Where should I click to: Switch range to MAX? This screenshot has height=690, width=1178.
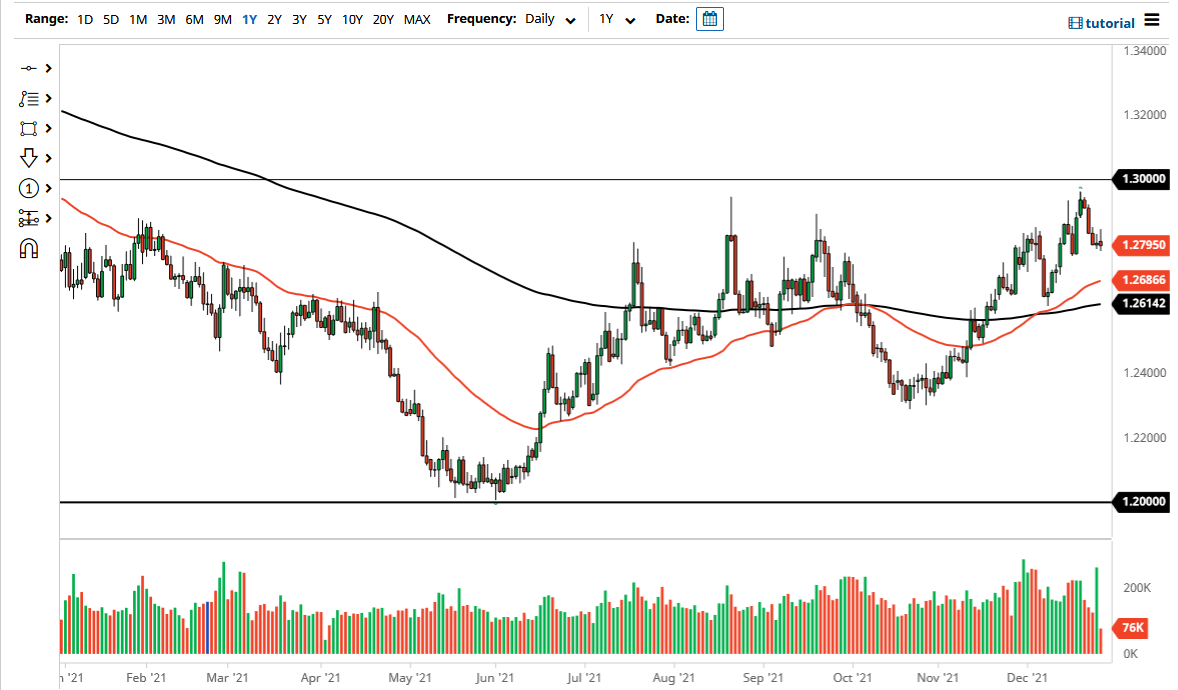417,19
